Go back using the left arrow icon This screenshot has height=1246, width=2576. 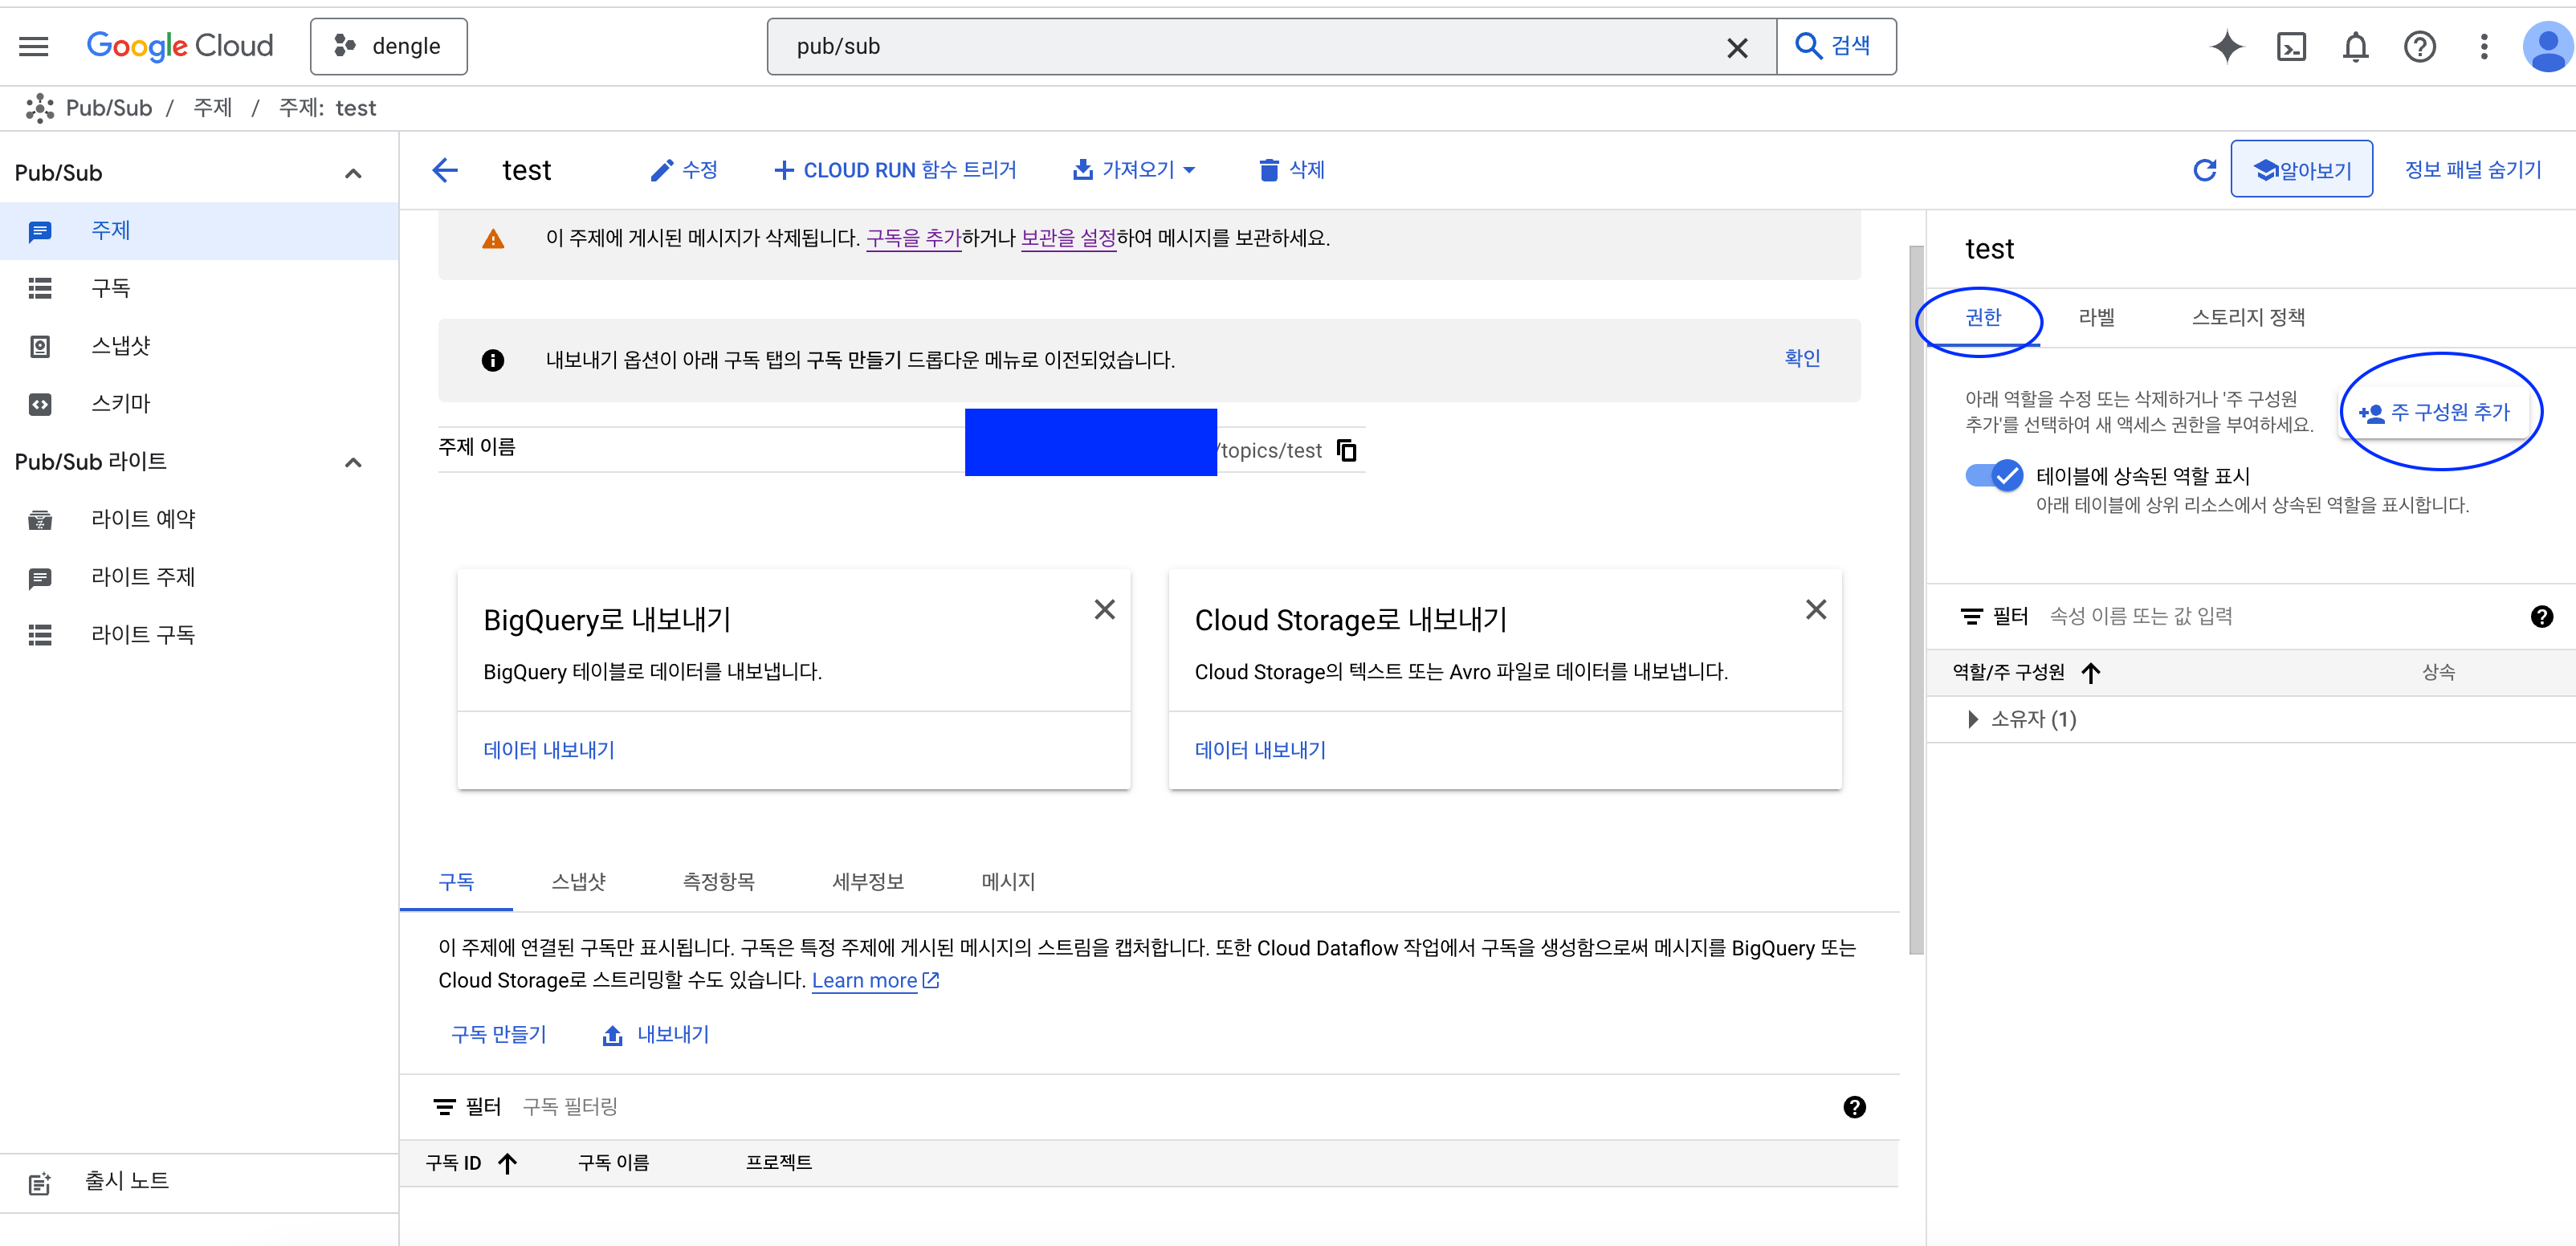click(x=445, y=170)
